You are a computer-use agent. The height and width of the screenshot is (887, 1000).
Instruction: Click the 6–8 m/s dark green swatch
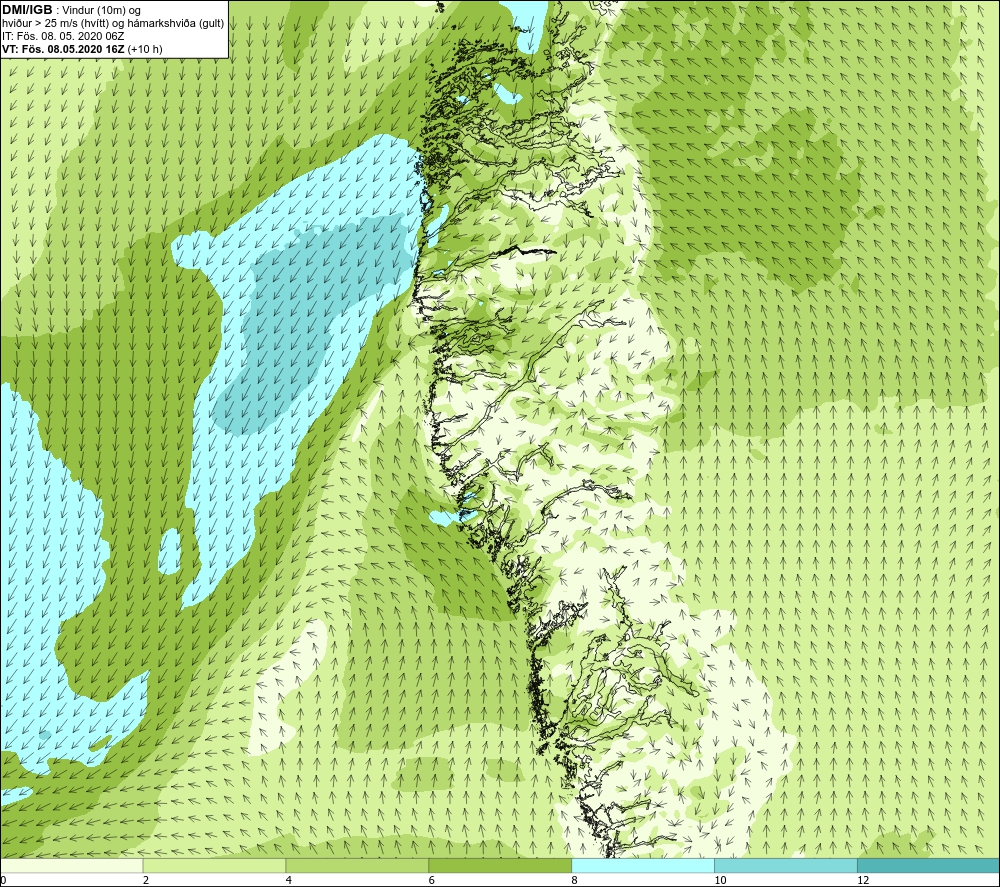pos(500,866)
